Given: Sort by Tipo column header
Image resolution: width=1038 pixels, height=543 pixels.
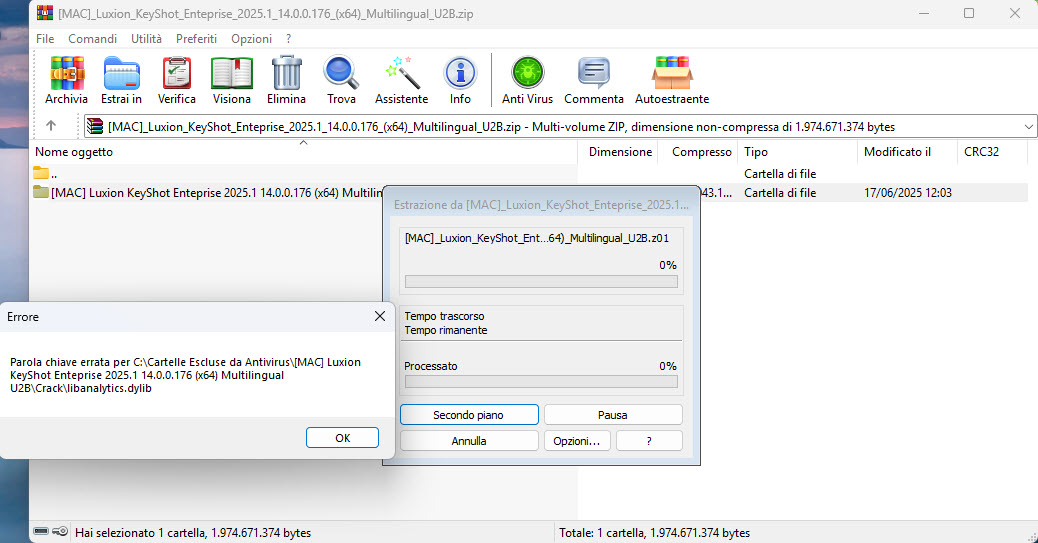Looking at the screenshot, I should 797,152.
